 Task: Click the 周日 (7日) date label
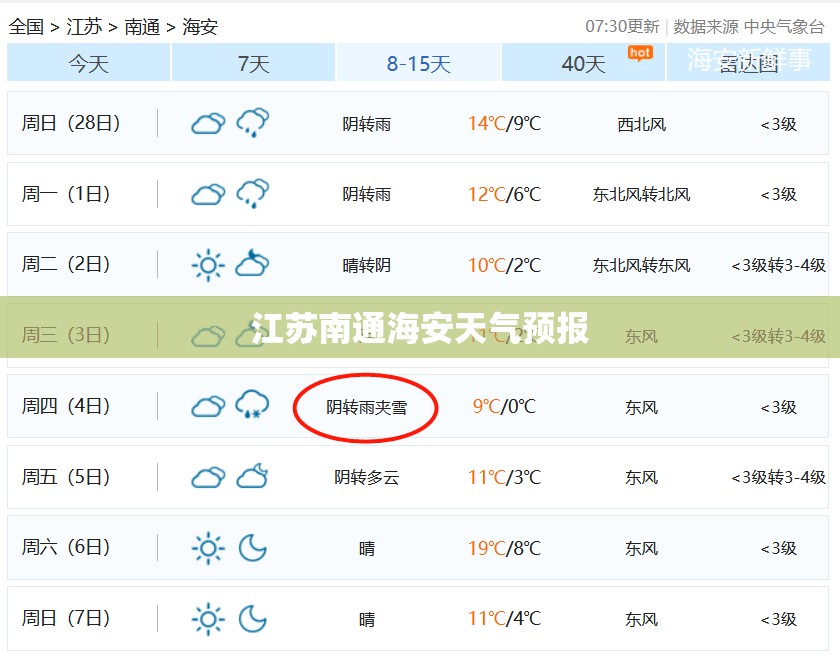(x=66, y=619)
